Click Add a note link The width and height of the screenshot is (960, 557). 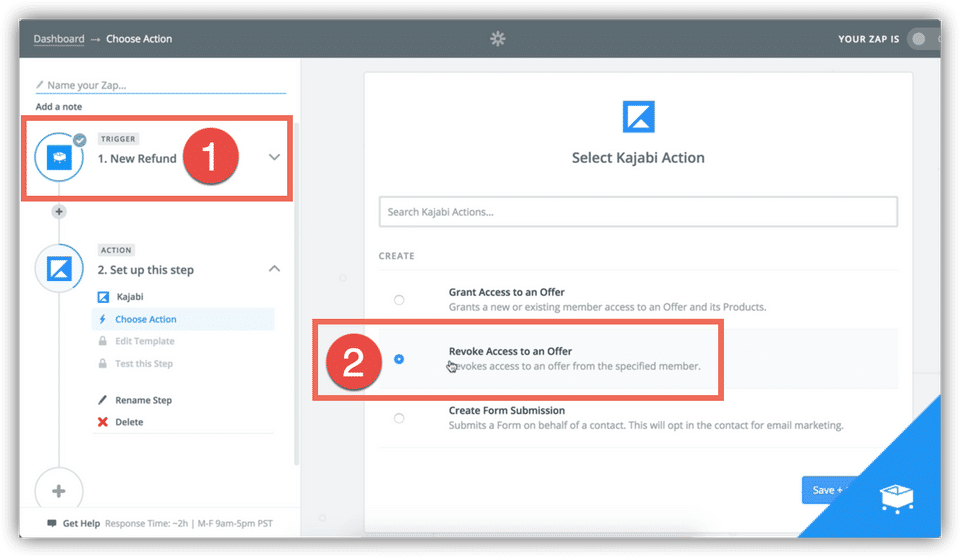click(x=59, y=107)
